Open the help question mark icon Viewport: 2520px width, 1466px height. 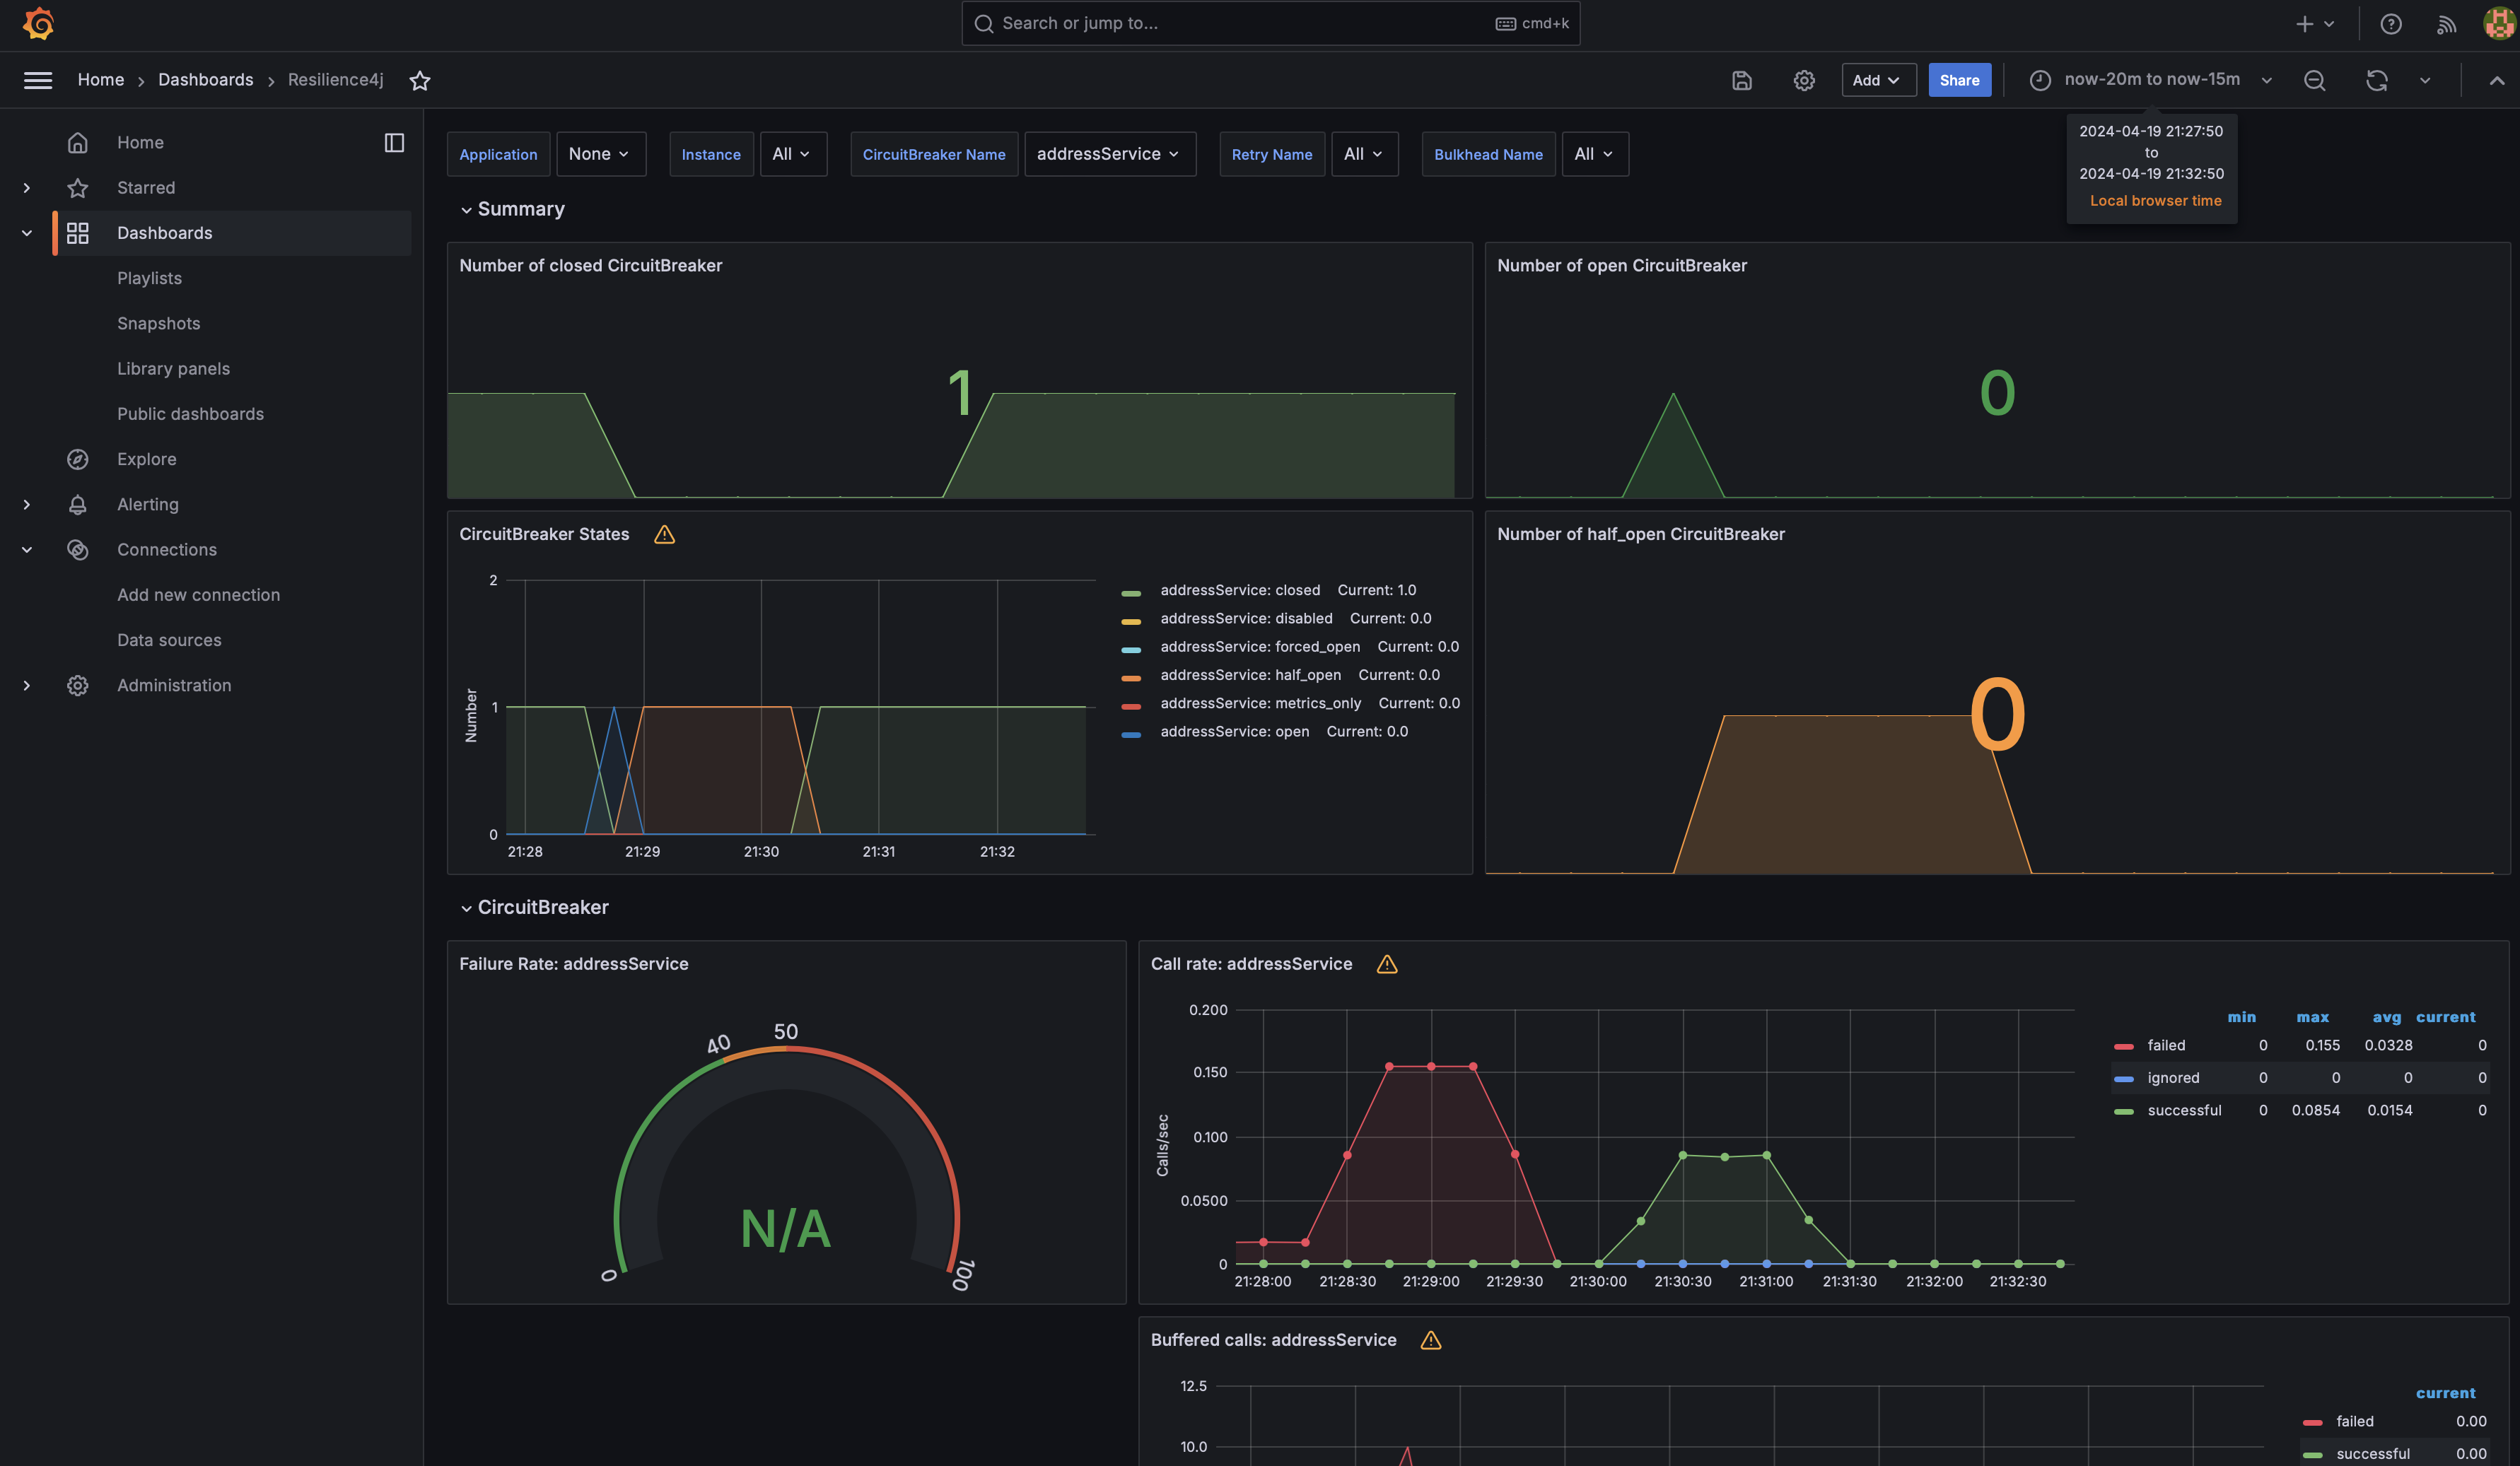tap(2390, 24)
